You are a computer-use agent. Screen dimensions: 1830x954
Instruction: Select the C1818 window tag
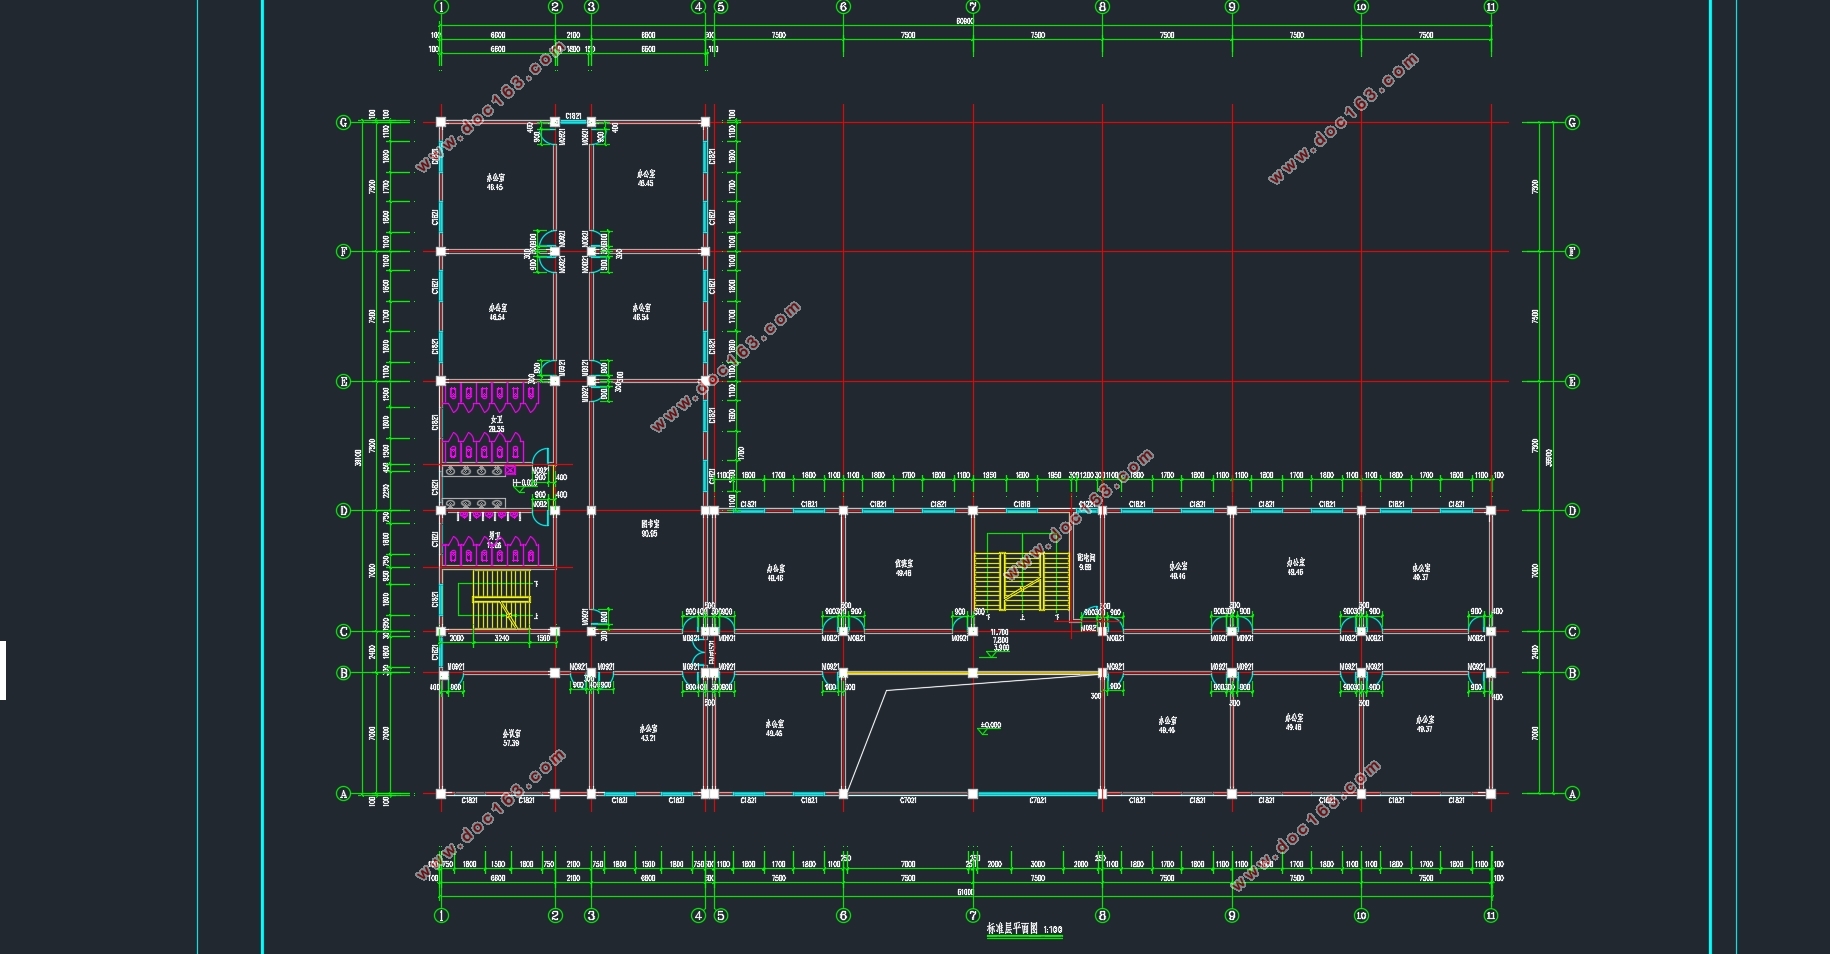point(1022,504)
